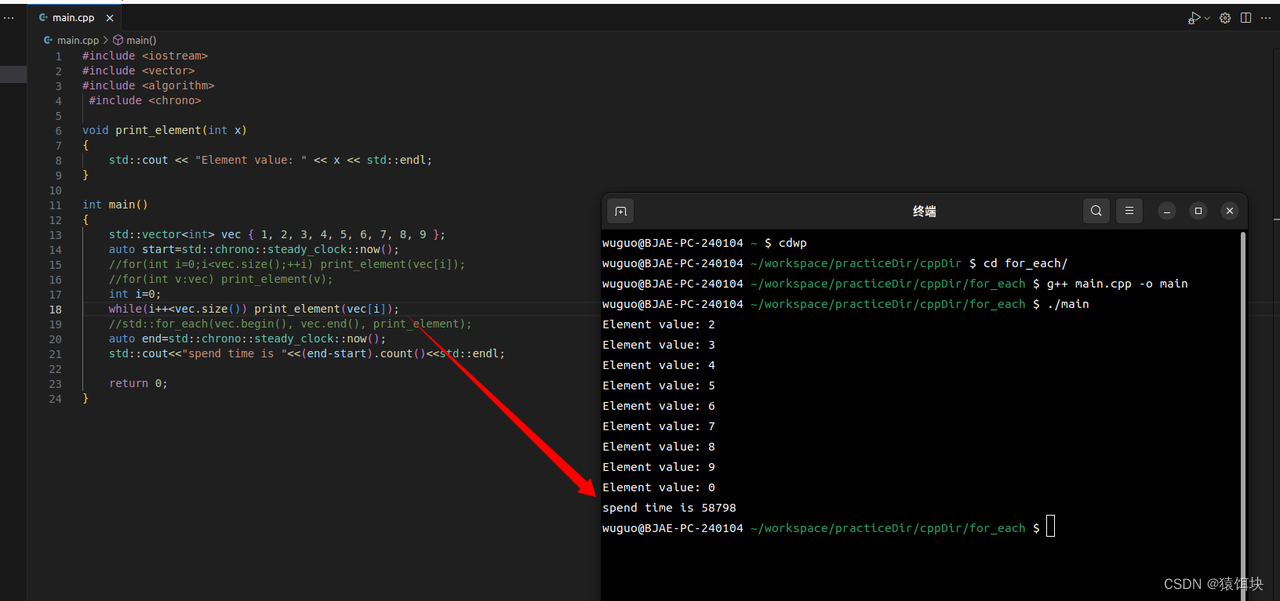Run the program using the play icon
This screenshot has width=1280, height=601.
pos(1194,17)
